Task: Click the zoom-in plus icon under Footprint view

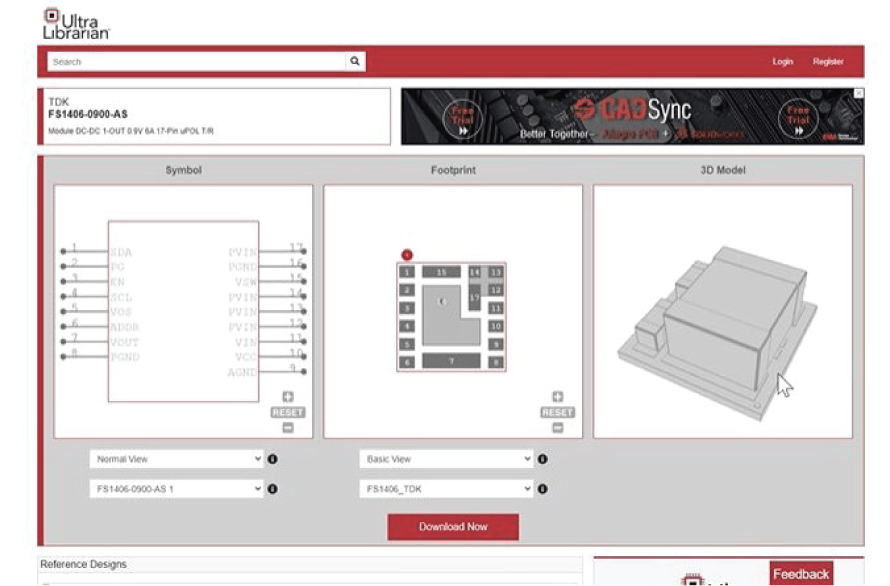Action: click(557, 394)
